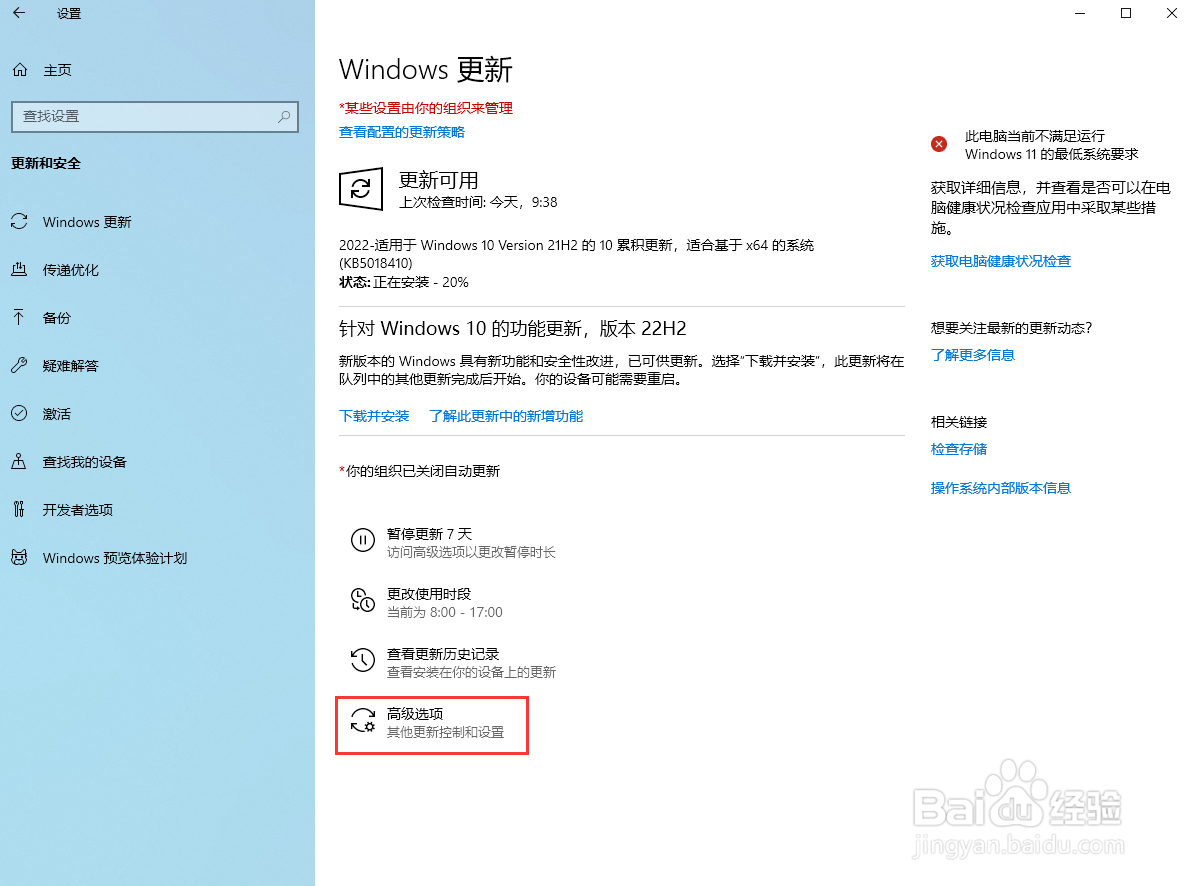Click the Windows 预览体验计划 cat icon
Viewport: 1189px width, 886px height.
coord(19,558)
